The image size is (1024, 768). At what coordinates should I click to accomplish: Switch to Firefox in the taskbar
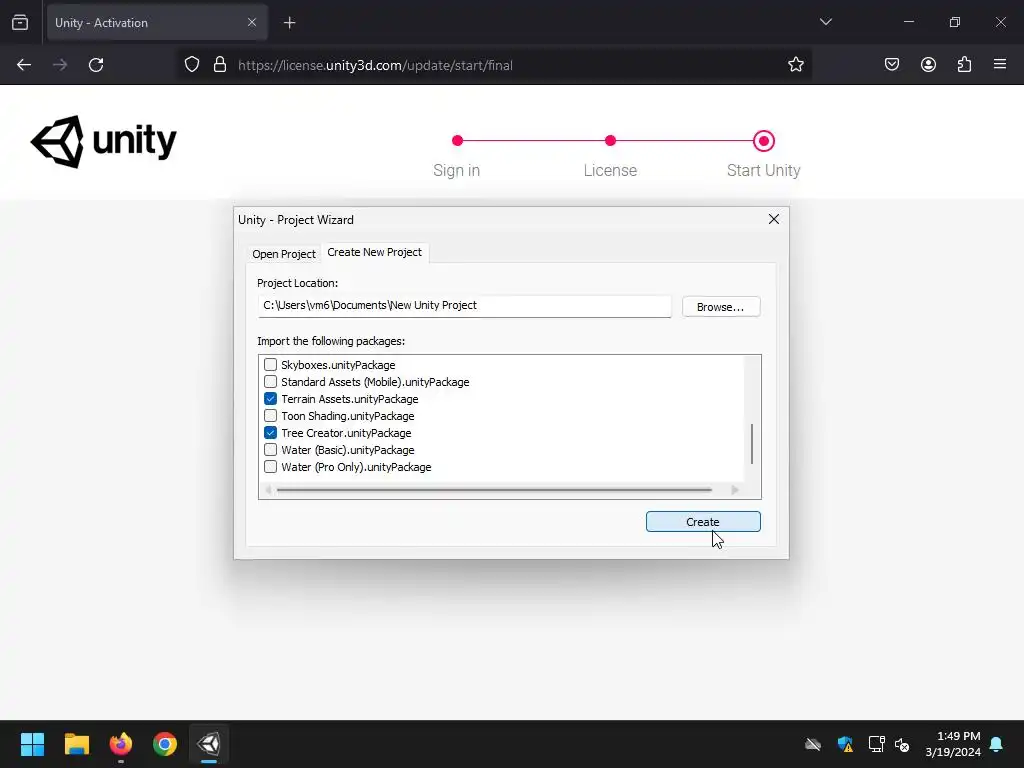click(121, 744)
